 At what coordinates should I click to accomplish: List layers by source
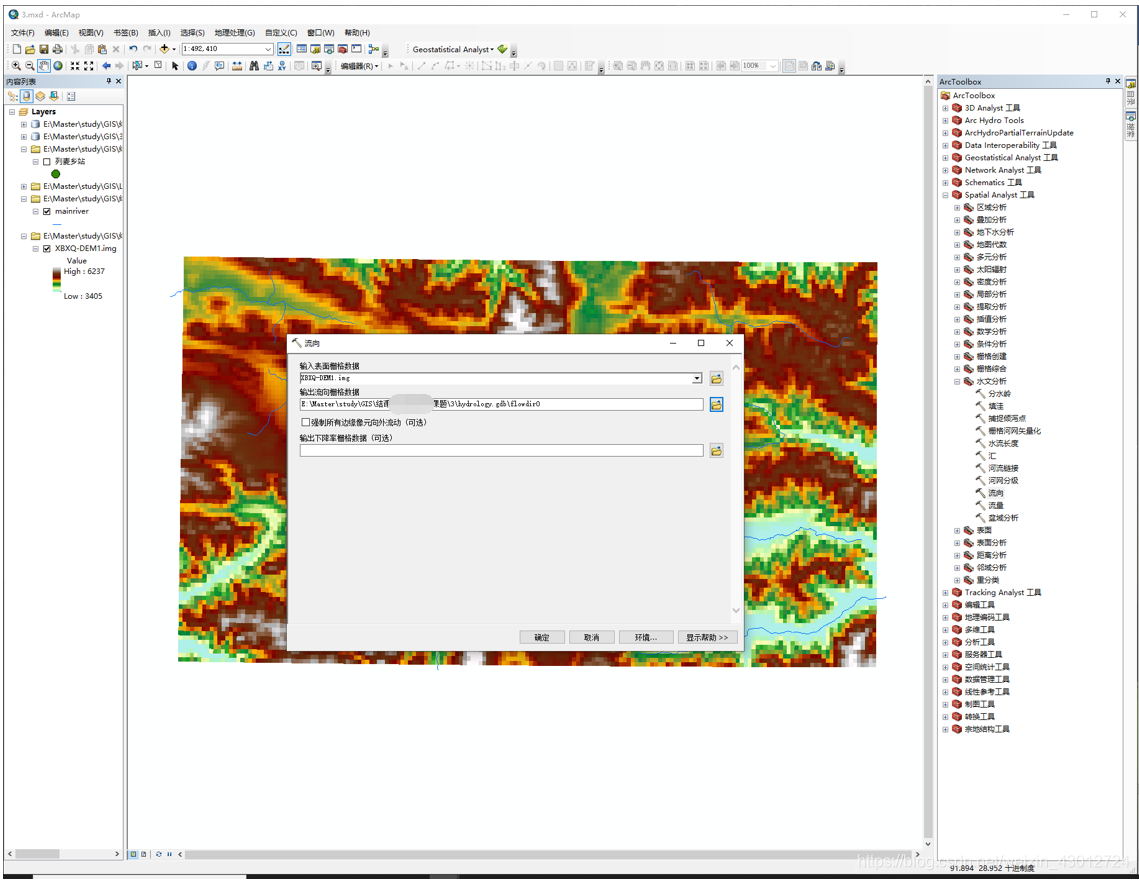26,96
